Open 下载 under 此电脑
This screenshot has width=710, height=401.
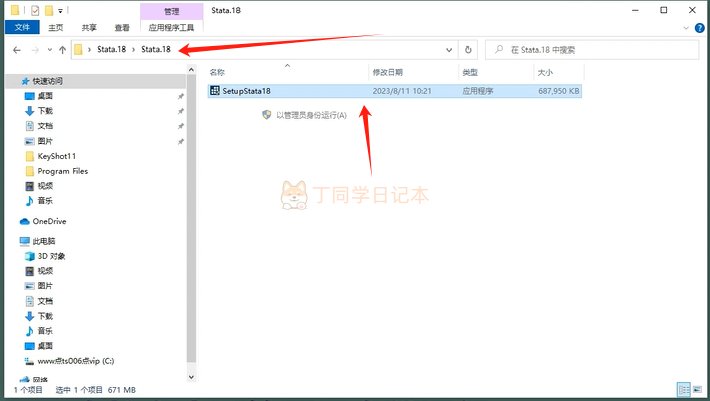point(45,316)
